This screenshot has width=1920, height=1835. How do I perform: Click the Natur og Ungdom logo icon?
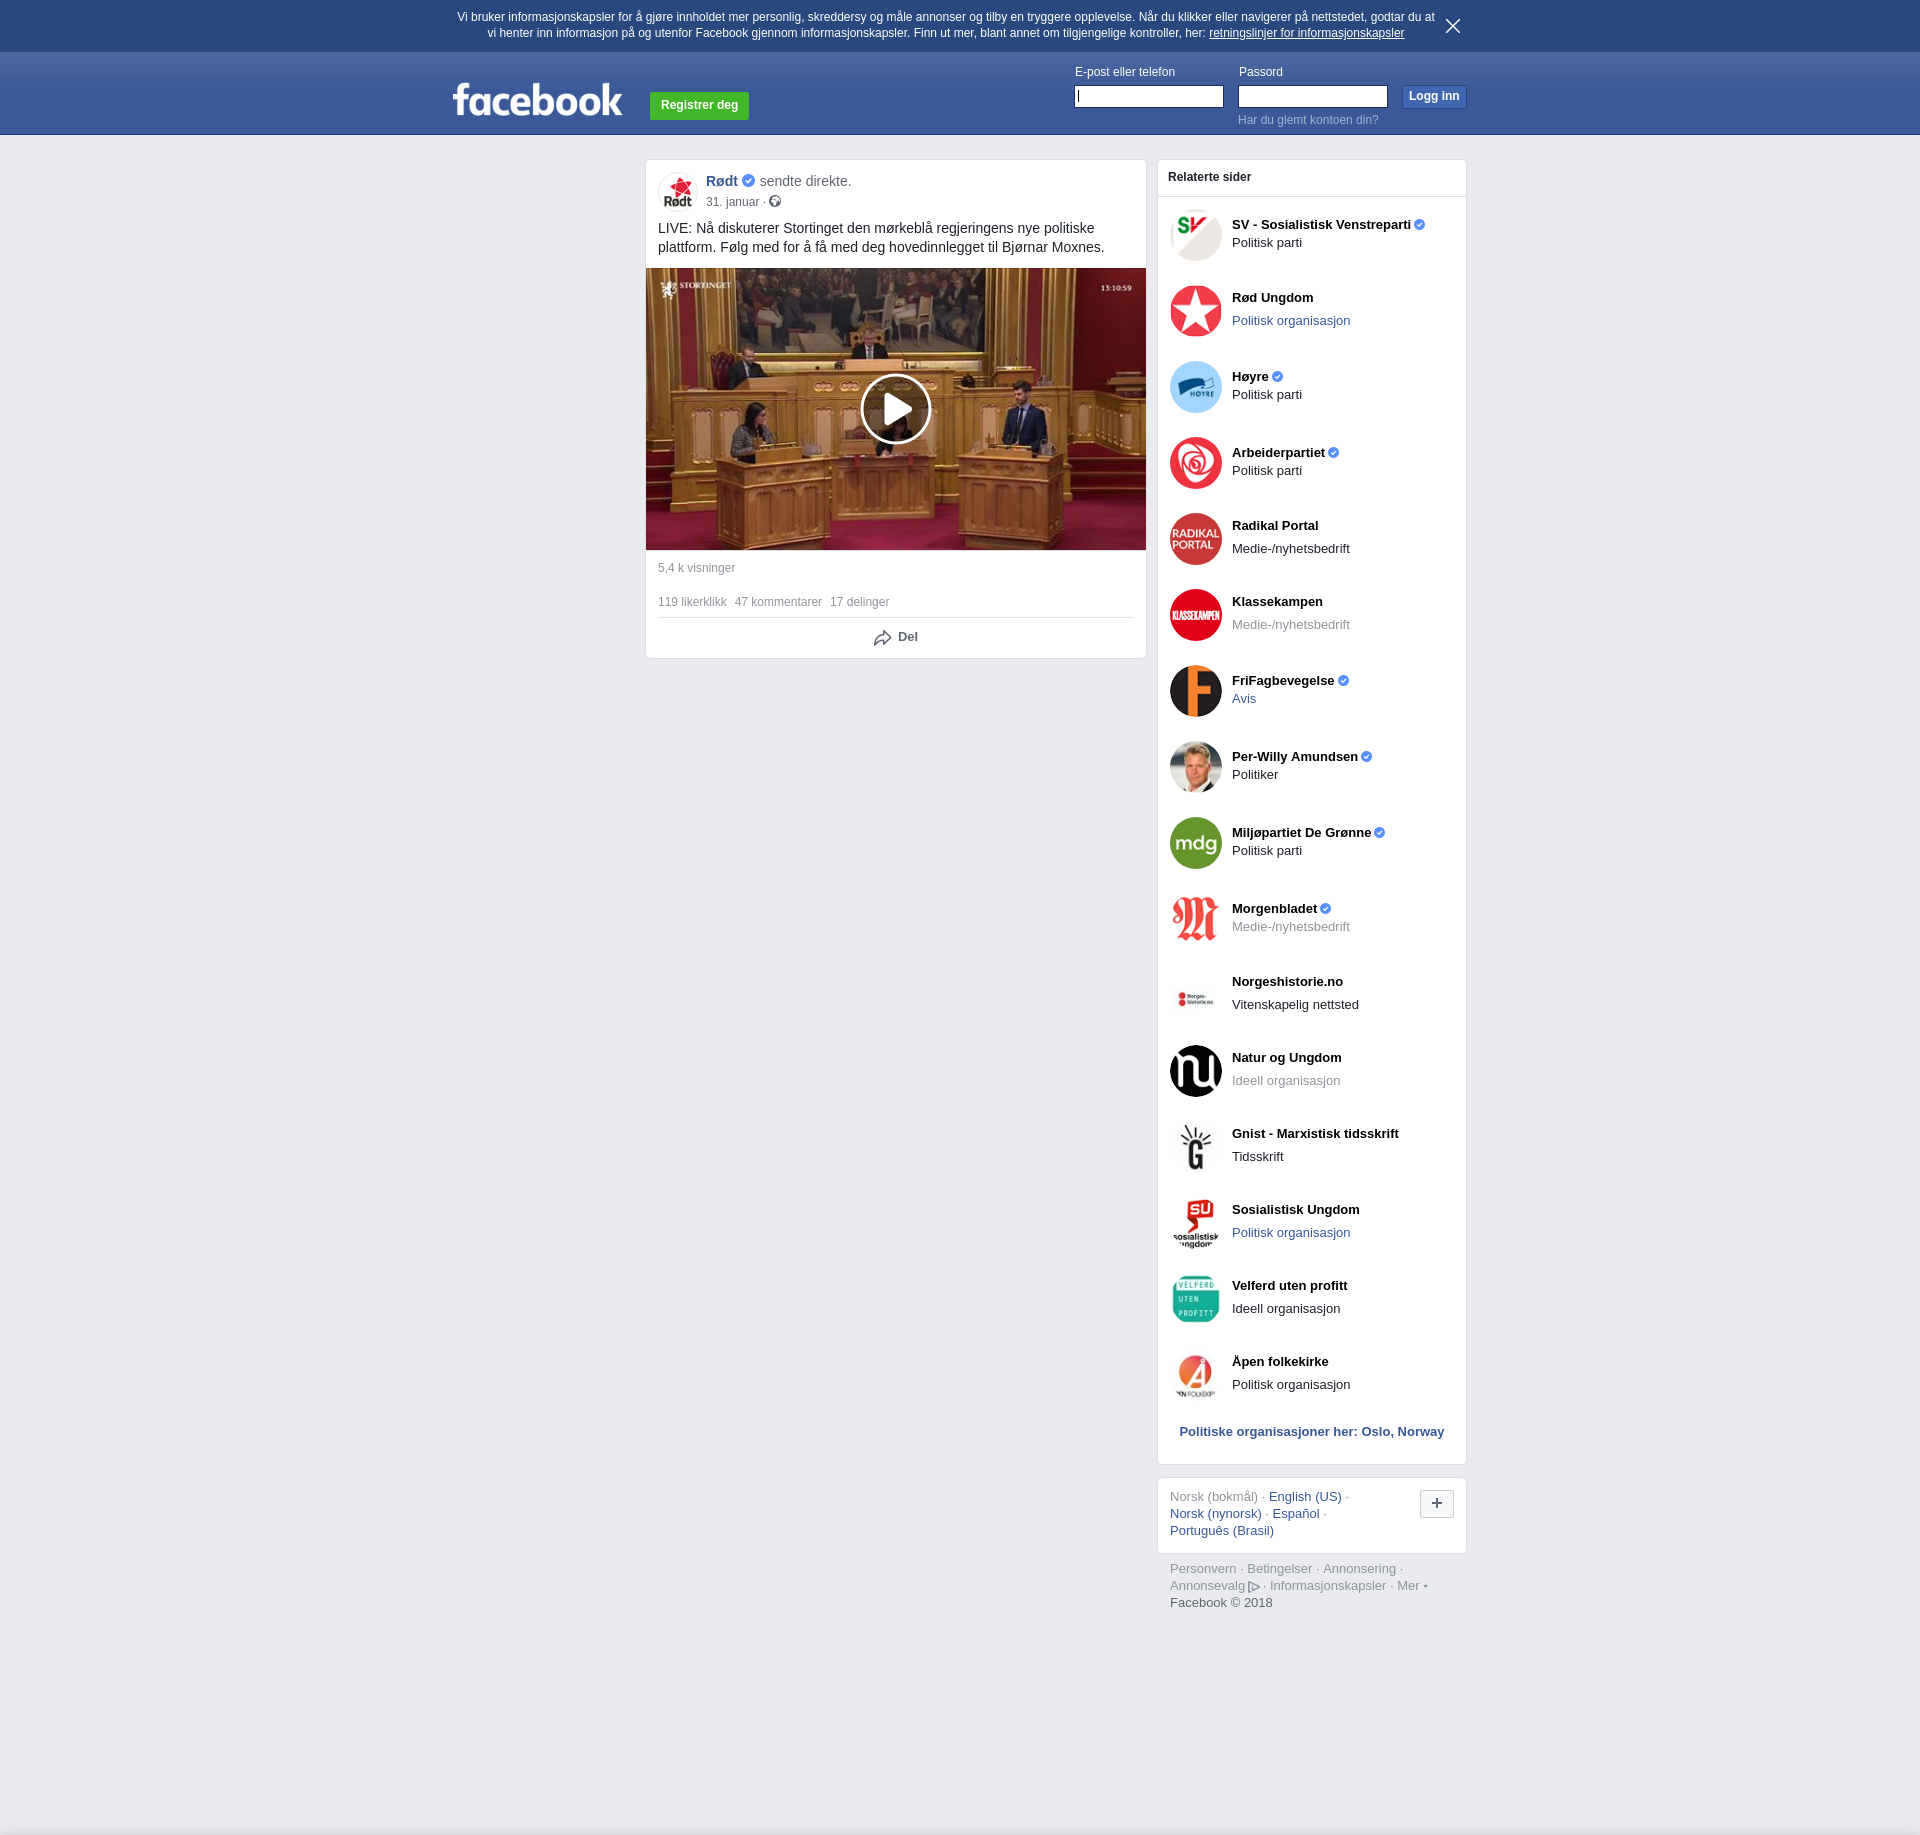pyautogui.click(x=1195, y=1071)
